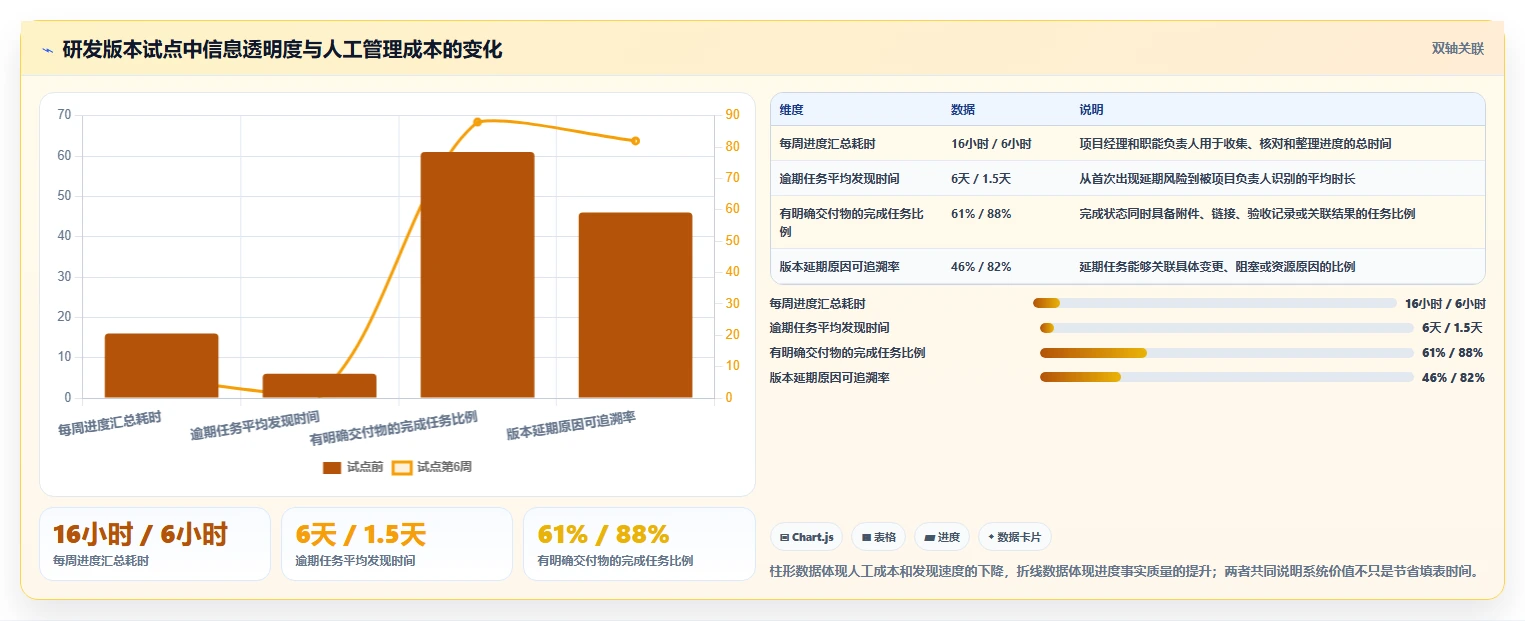Click the 版本延期原因可追溯率 x-axis label
This screenshot has width=1525, height=621.
pyautogui.click(x=571, y=425)
